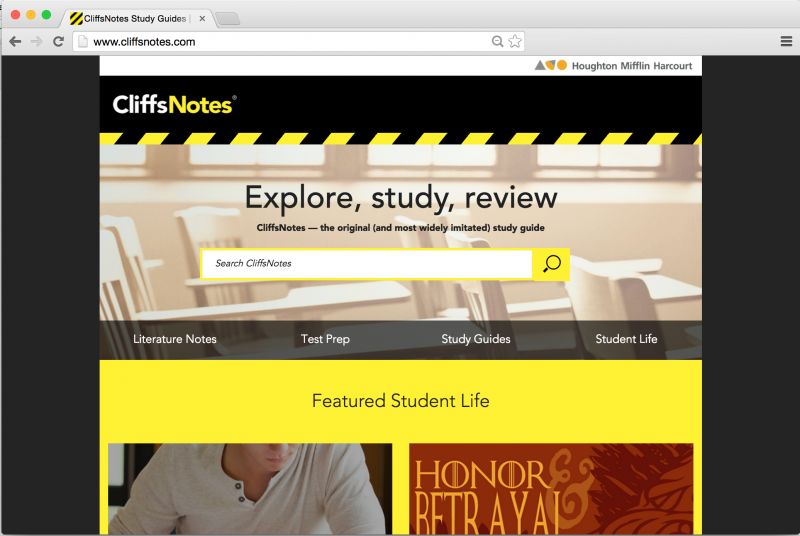This screenshot has height=536, width=800.
Task: Click the page icon beside the URL
Action: [83, 41]
